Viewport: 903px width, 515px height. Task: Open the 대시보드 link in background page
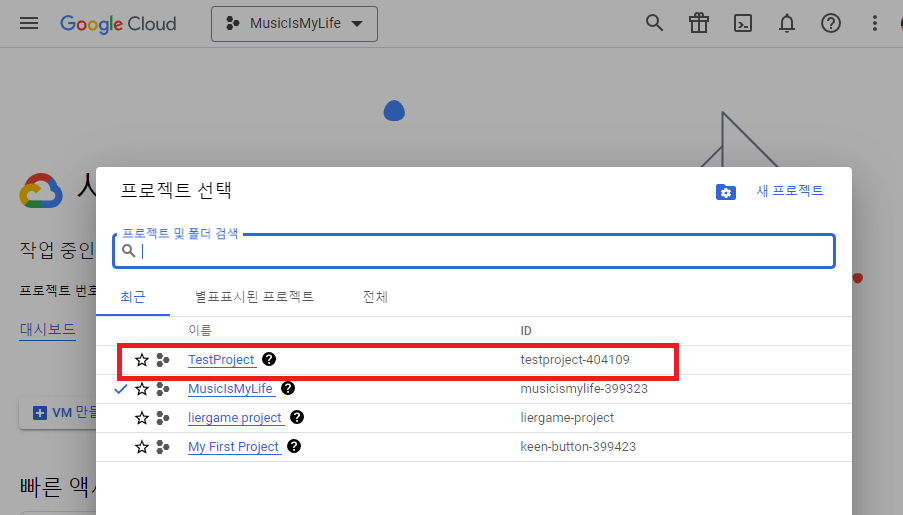48,329
